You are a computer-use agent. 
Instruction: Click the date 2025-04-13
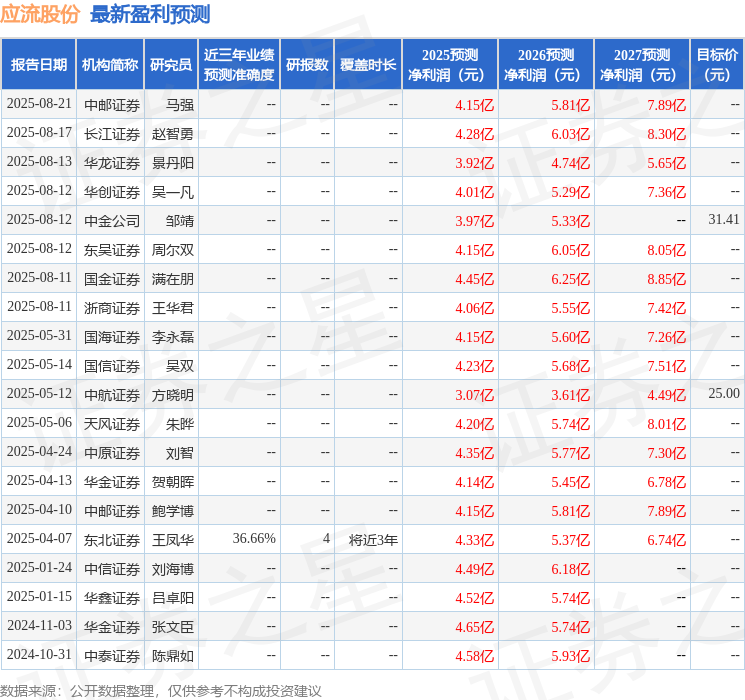coord(39,480)
